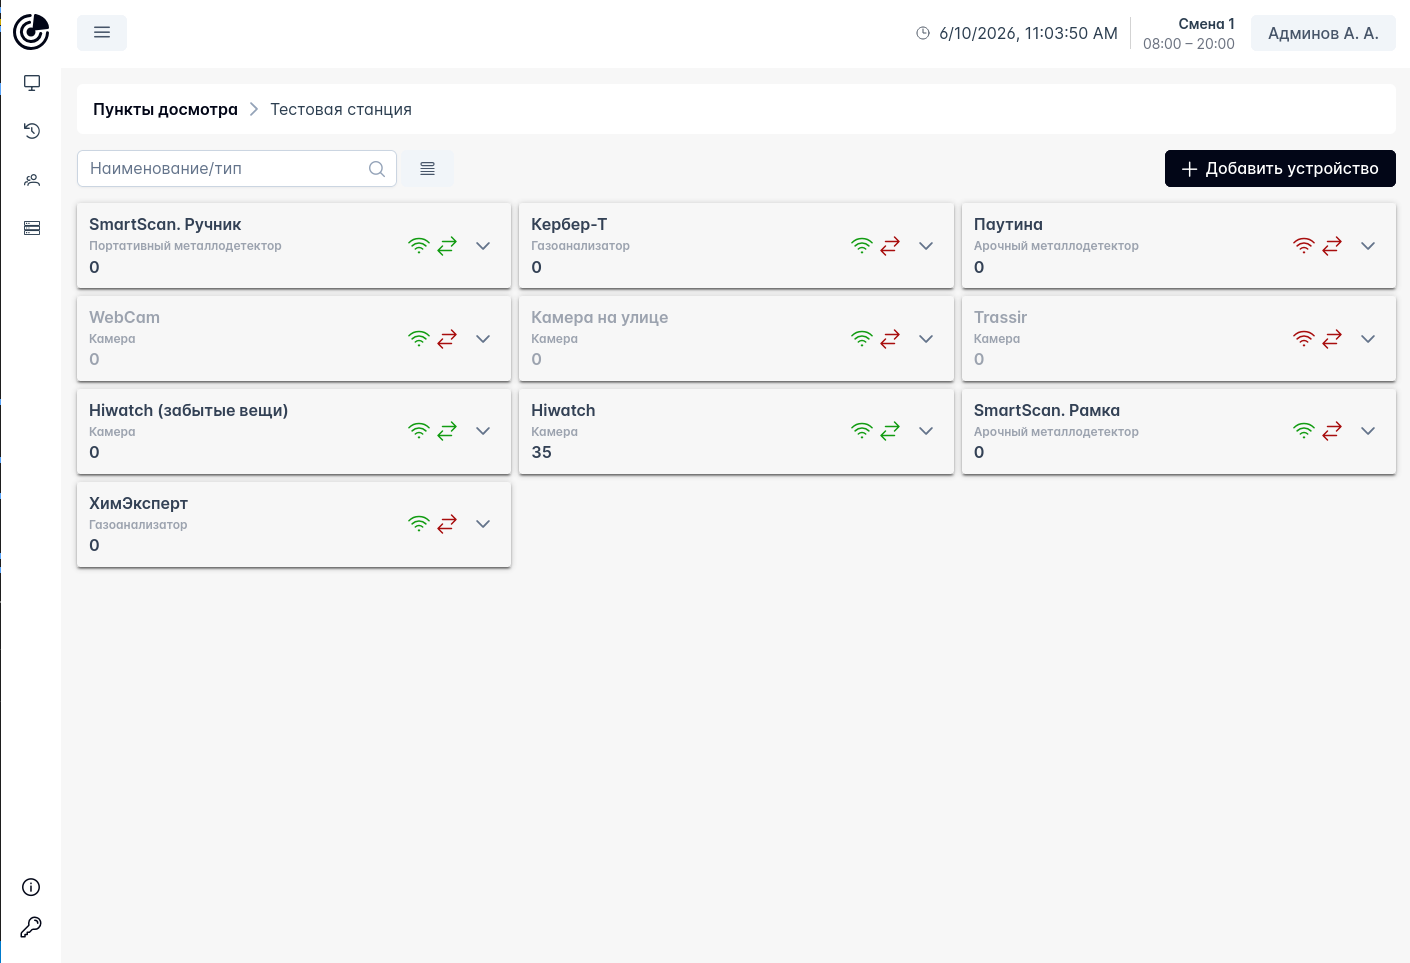Click Wi-Fi status icon of SmartScan. Ручник
The width and height of the screenshot is (1410, 963).
(x=419, y=246)
